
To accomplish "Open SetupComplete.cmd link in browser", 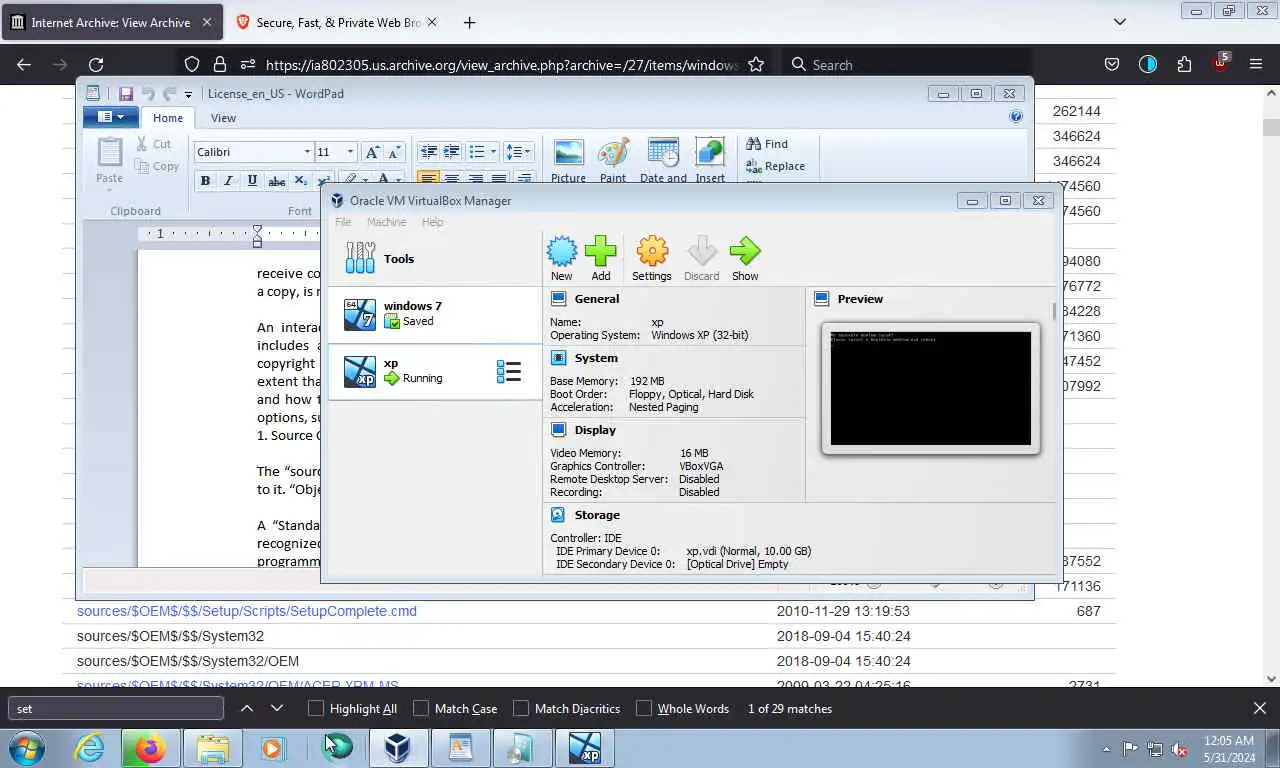I will (247, 611).
